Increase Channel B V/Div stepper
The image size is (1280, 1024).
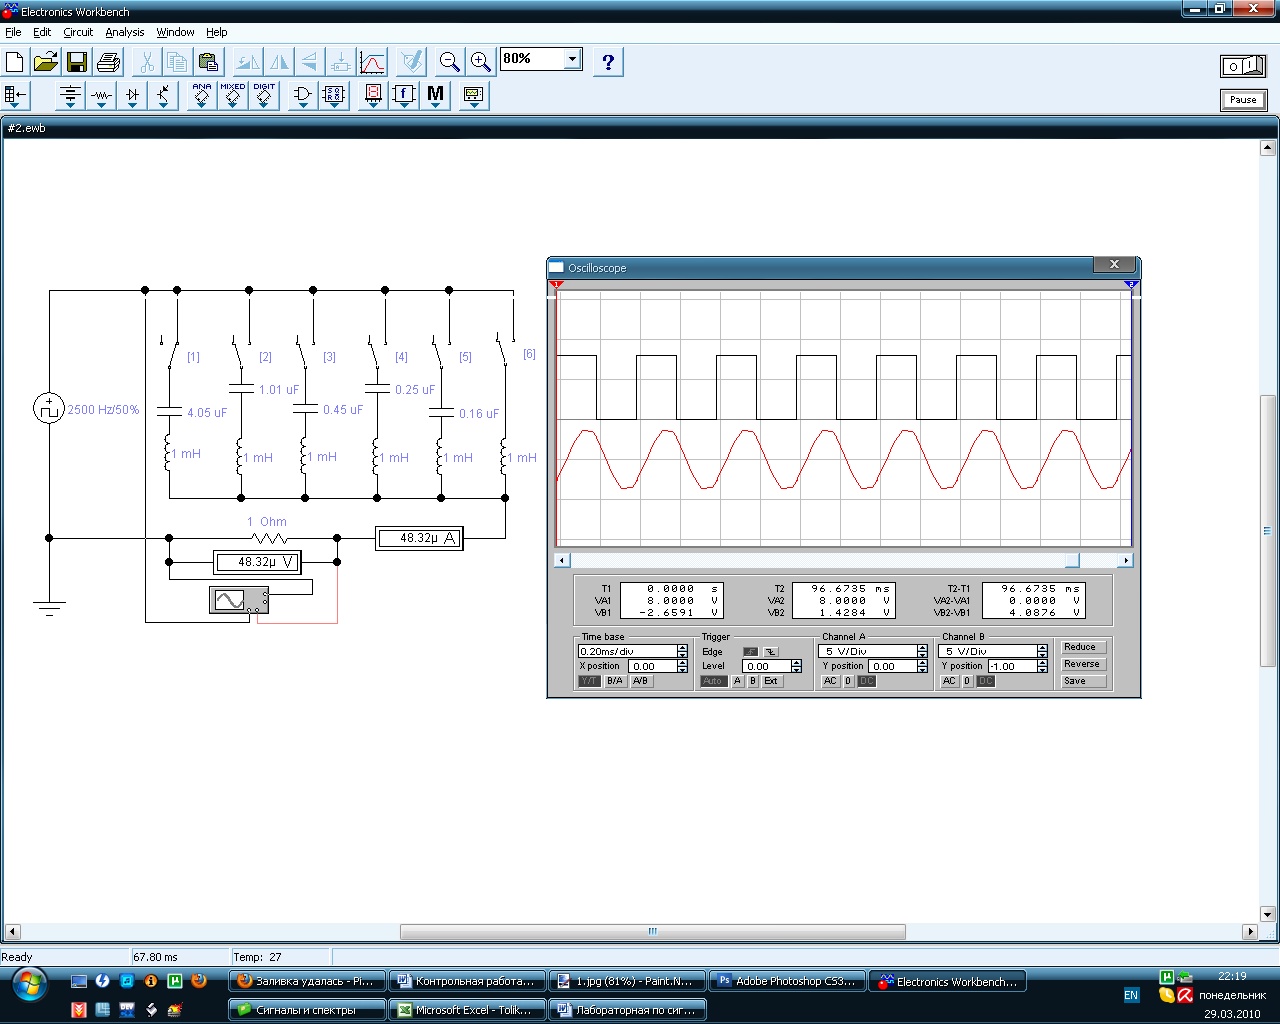click(1042, 647)
